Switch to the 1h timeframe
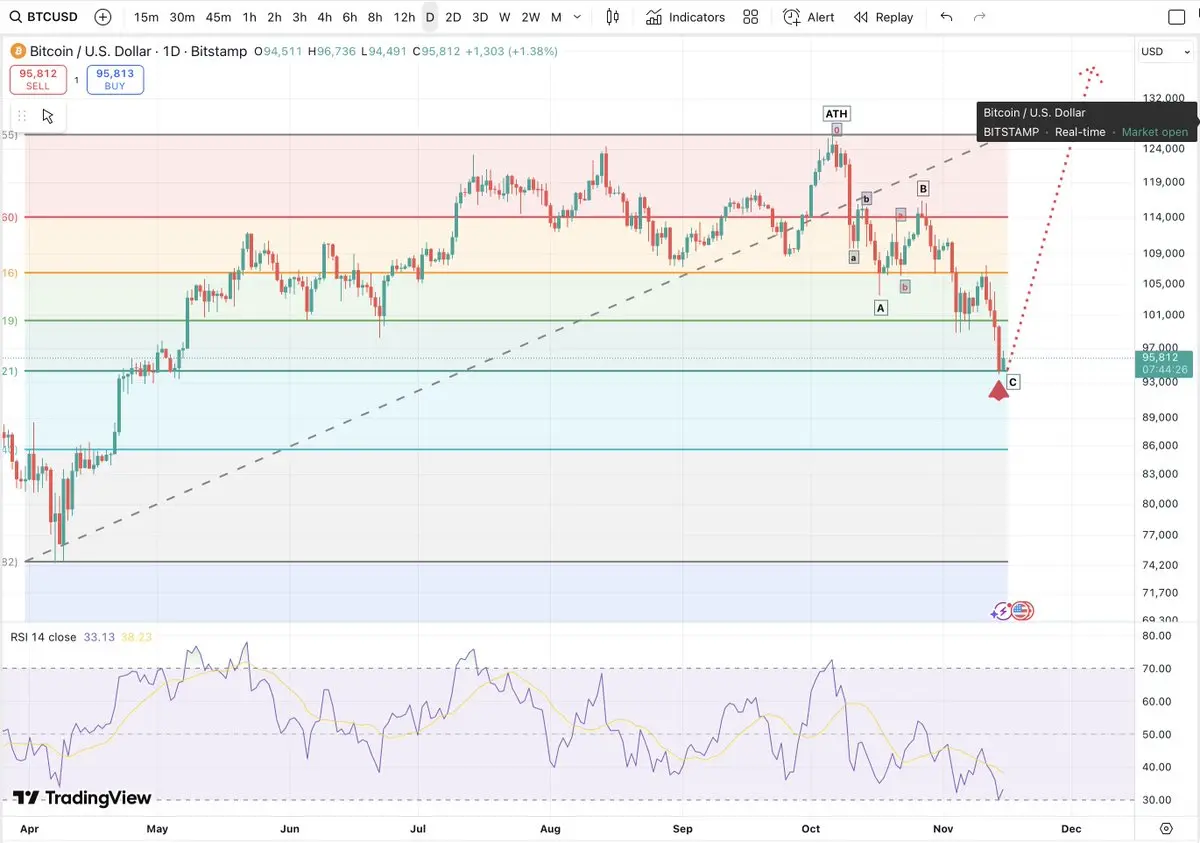Viewport: 1200px width, 843px height. pos(249,17)
